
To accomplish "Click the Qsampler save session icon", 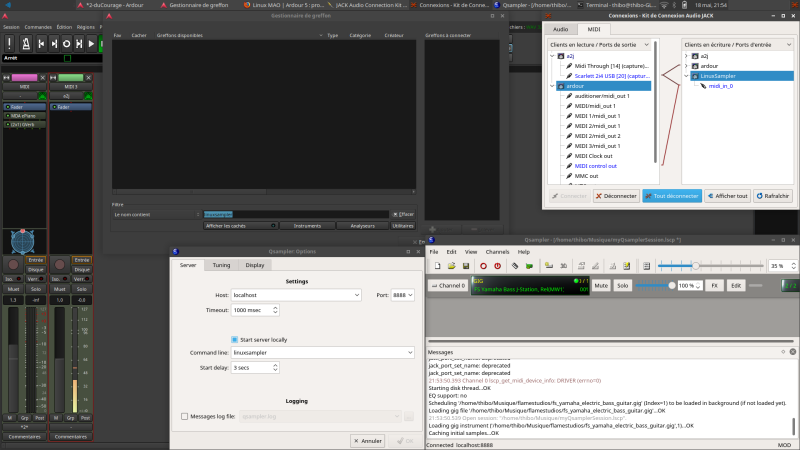I will pos(467,266).
